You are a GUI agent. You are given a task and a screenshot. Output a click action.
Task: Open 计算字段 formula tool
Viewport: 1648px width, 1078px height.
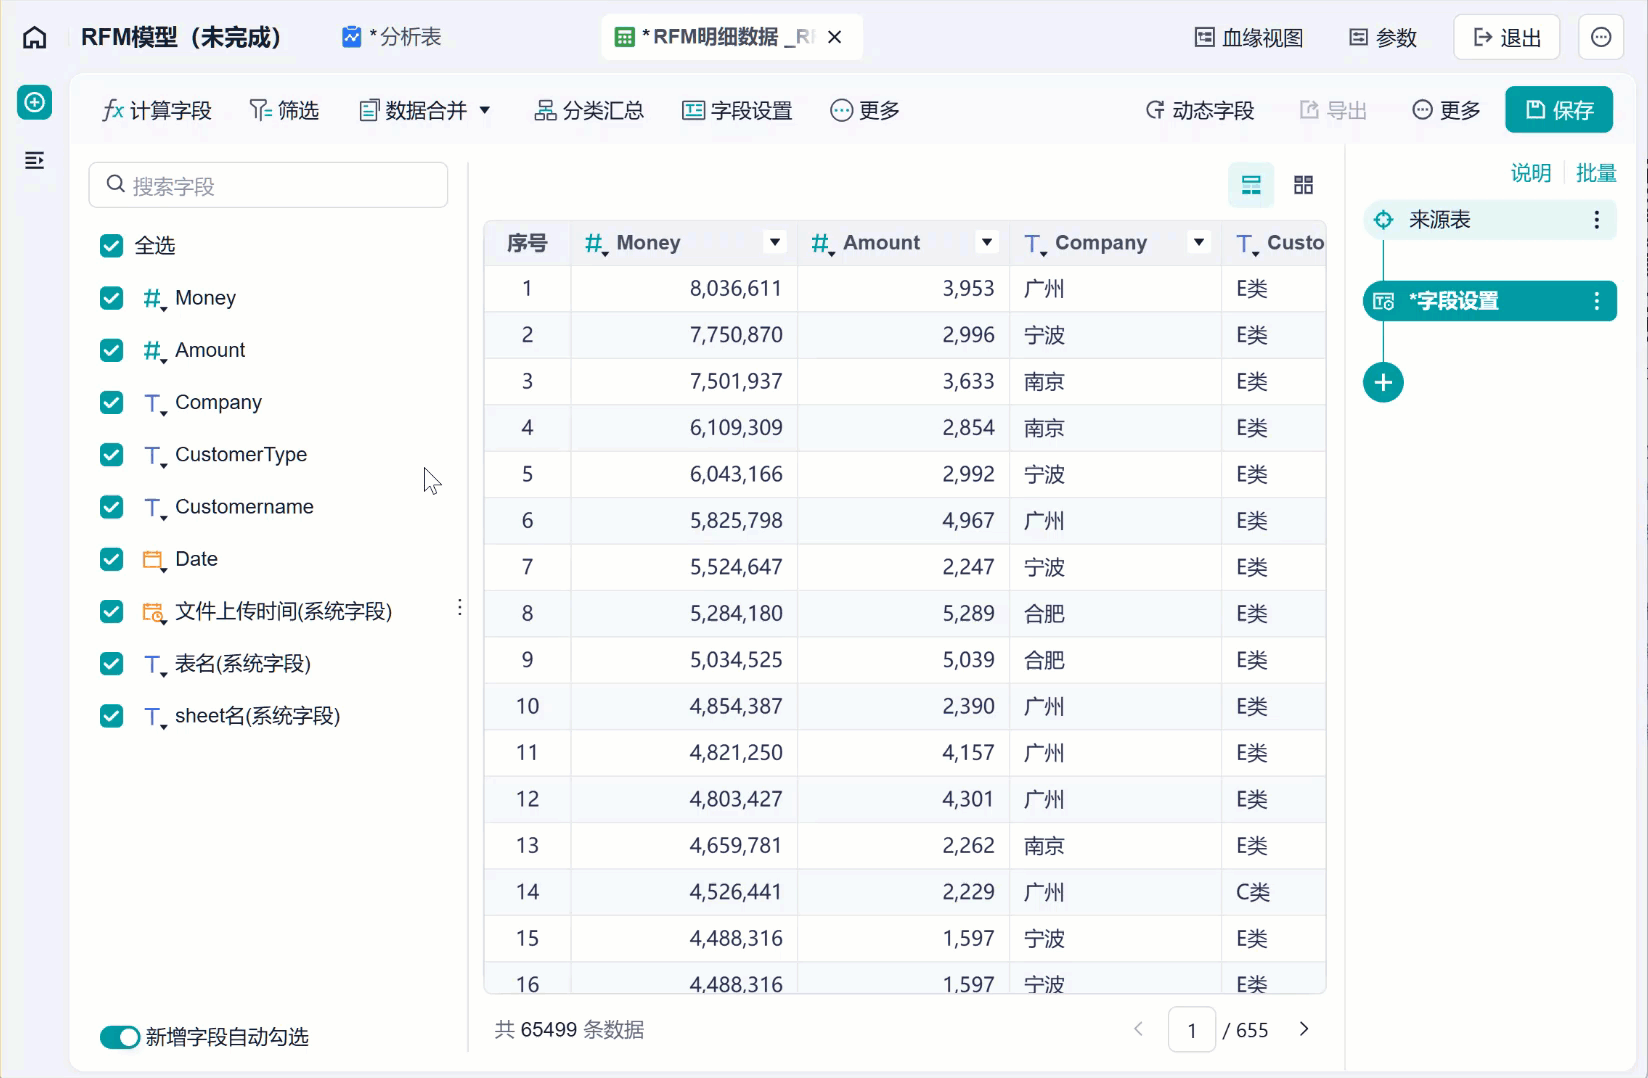coord(157,110)
